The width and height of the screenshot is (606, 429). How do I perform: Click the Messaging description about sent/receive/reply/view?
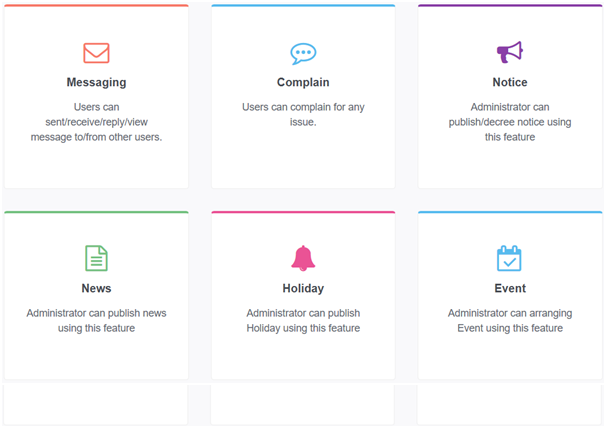point(96,122)
